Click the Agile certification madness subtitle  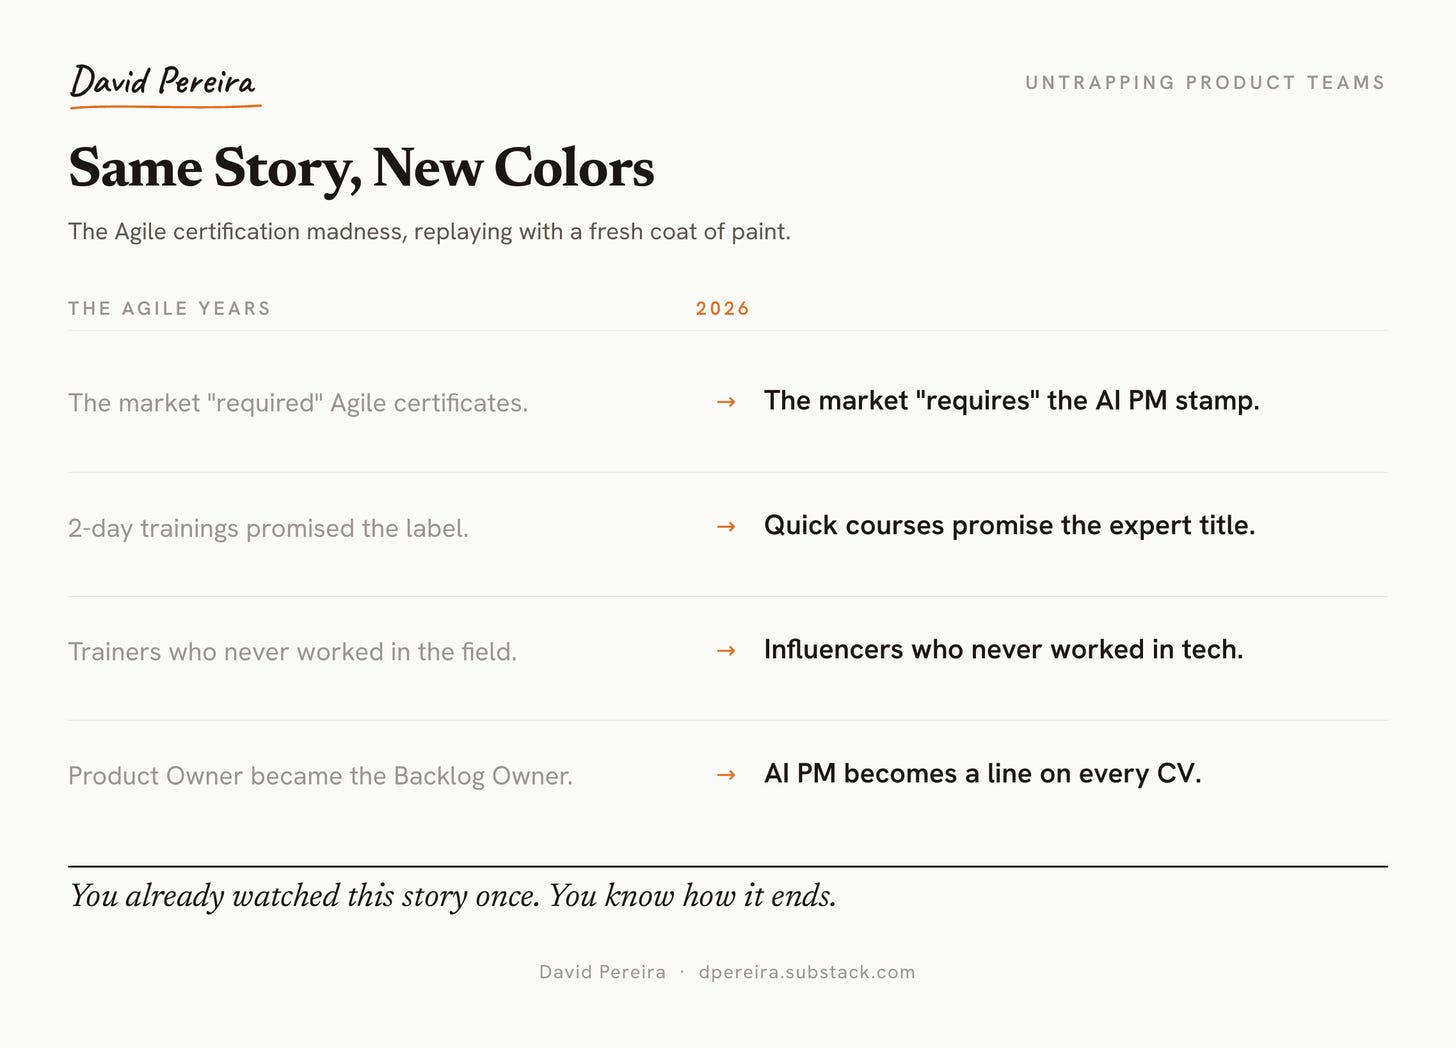(429, 232)
